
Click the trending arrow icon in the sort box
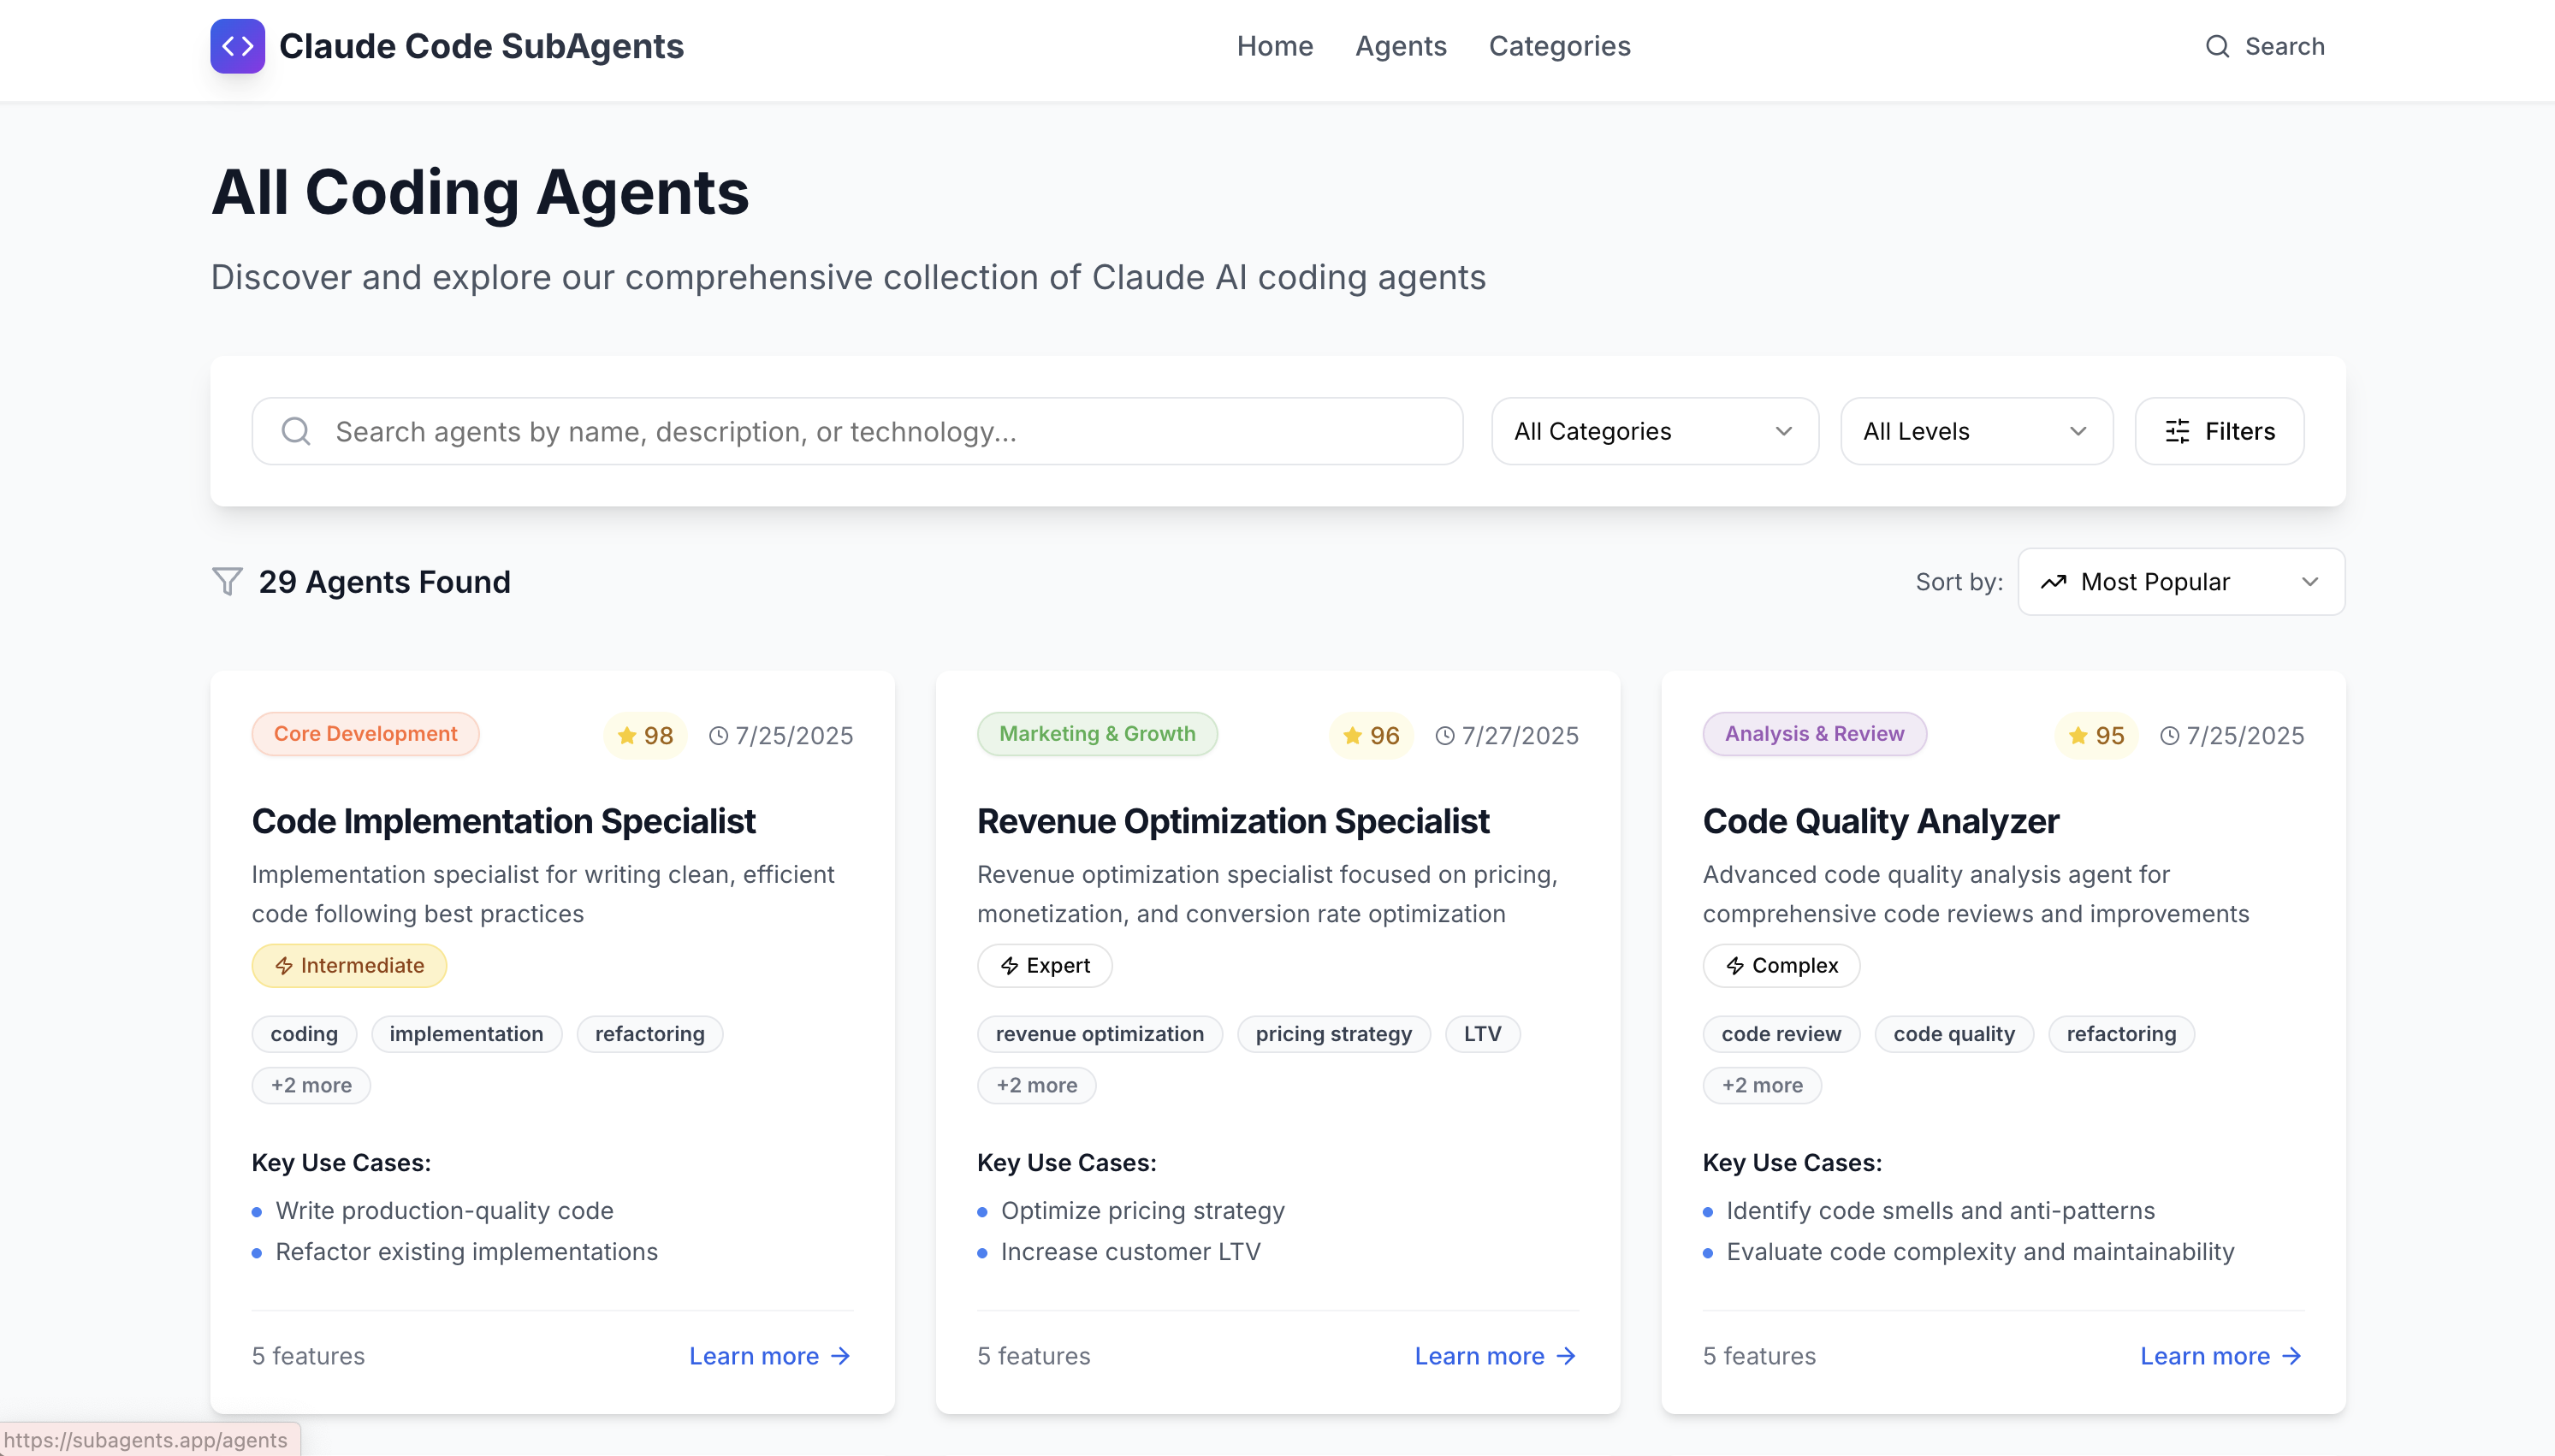click(2053, 582)
